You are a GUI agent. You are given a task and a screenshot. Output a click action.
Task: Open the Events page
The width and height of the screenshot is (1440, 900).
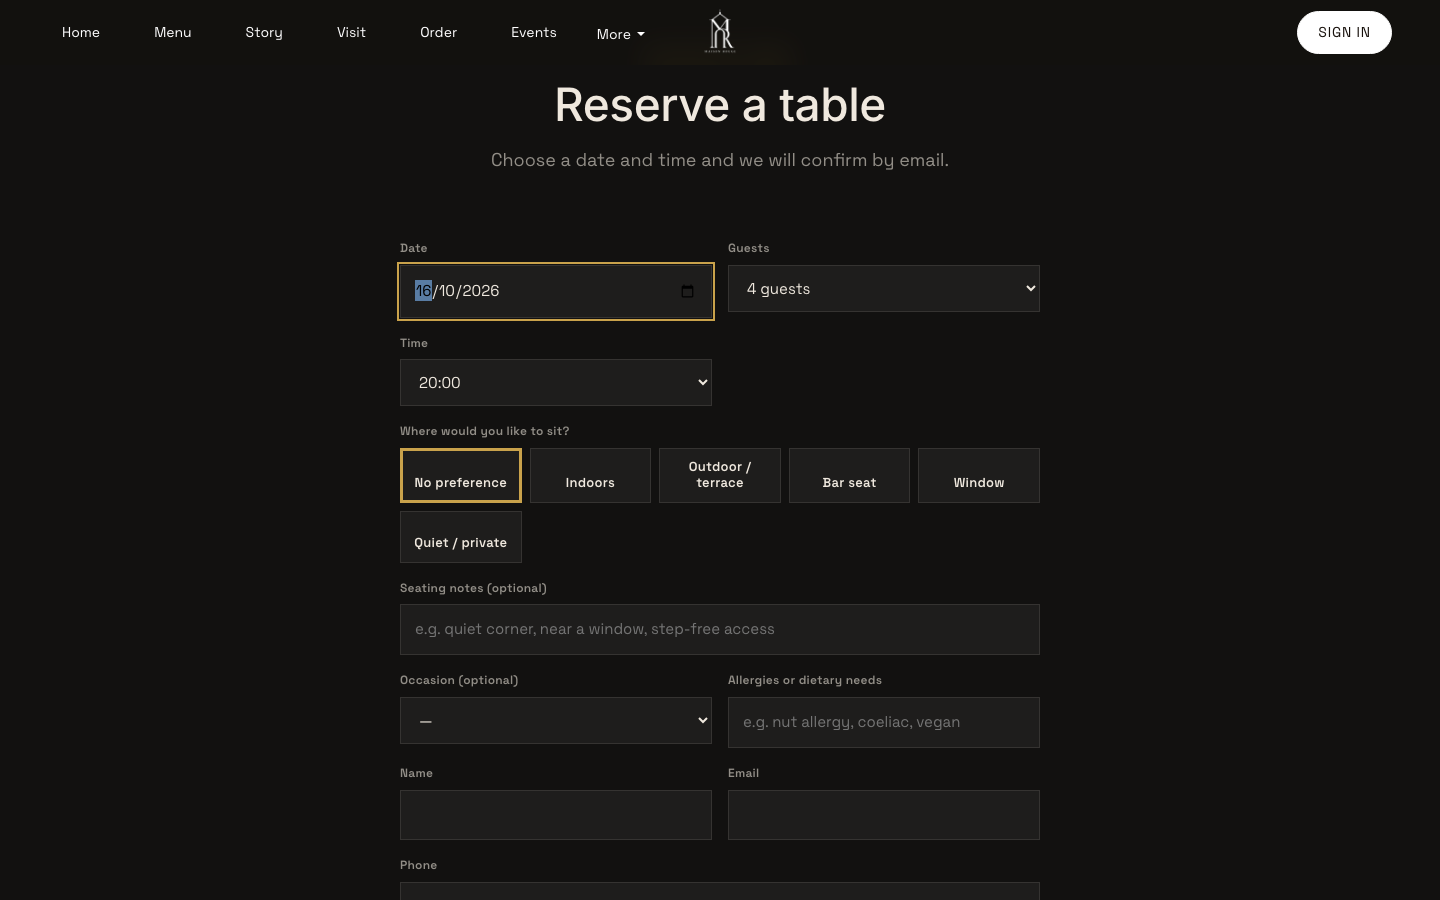point(534,32)
